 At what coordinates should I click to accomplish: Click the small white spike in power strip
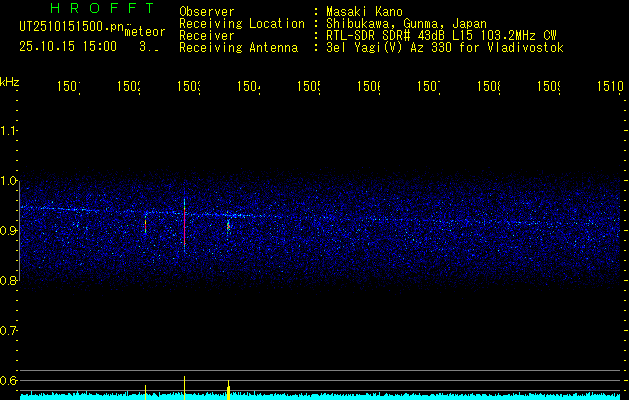click(x=146, y=388)
